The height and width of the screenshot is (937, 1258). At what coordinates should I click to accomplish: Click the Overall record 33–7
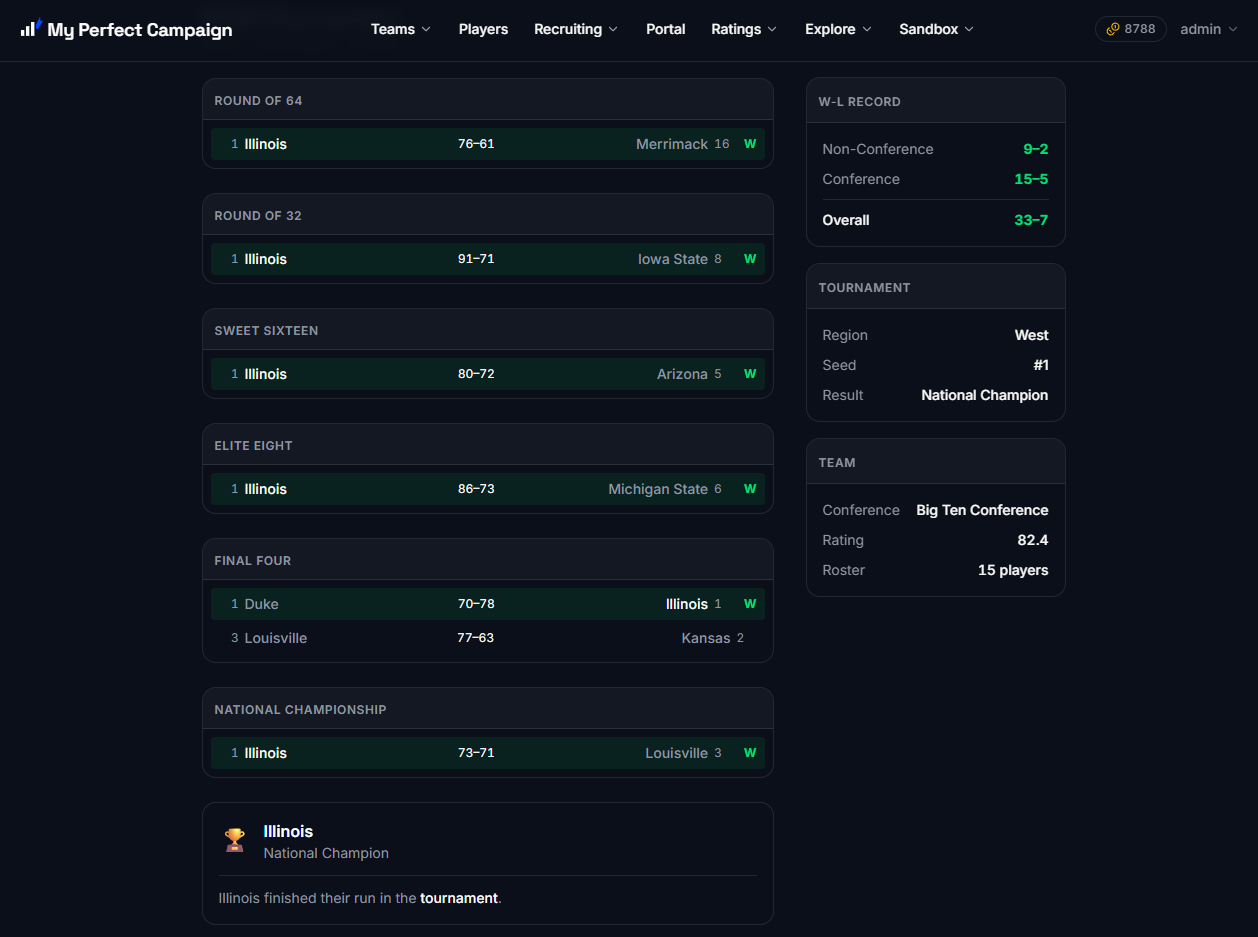1031,220
